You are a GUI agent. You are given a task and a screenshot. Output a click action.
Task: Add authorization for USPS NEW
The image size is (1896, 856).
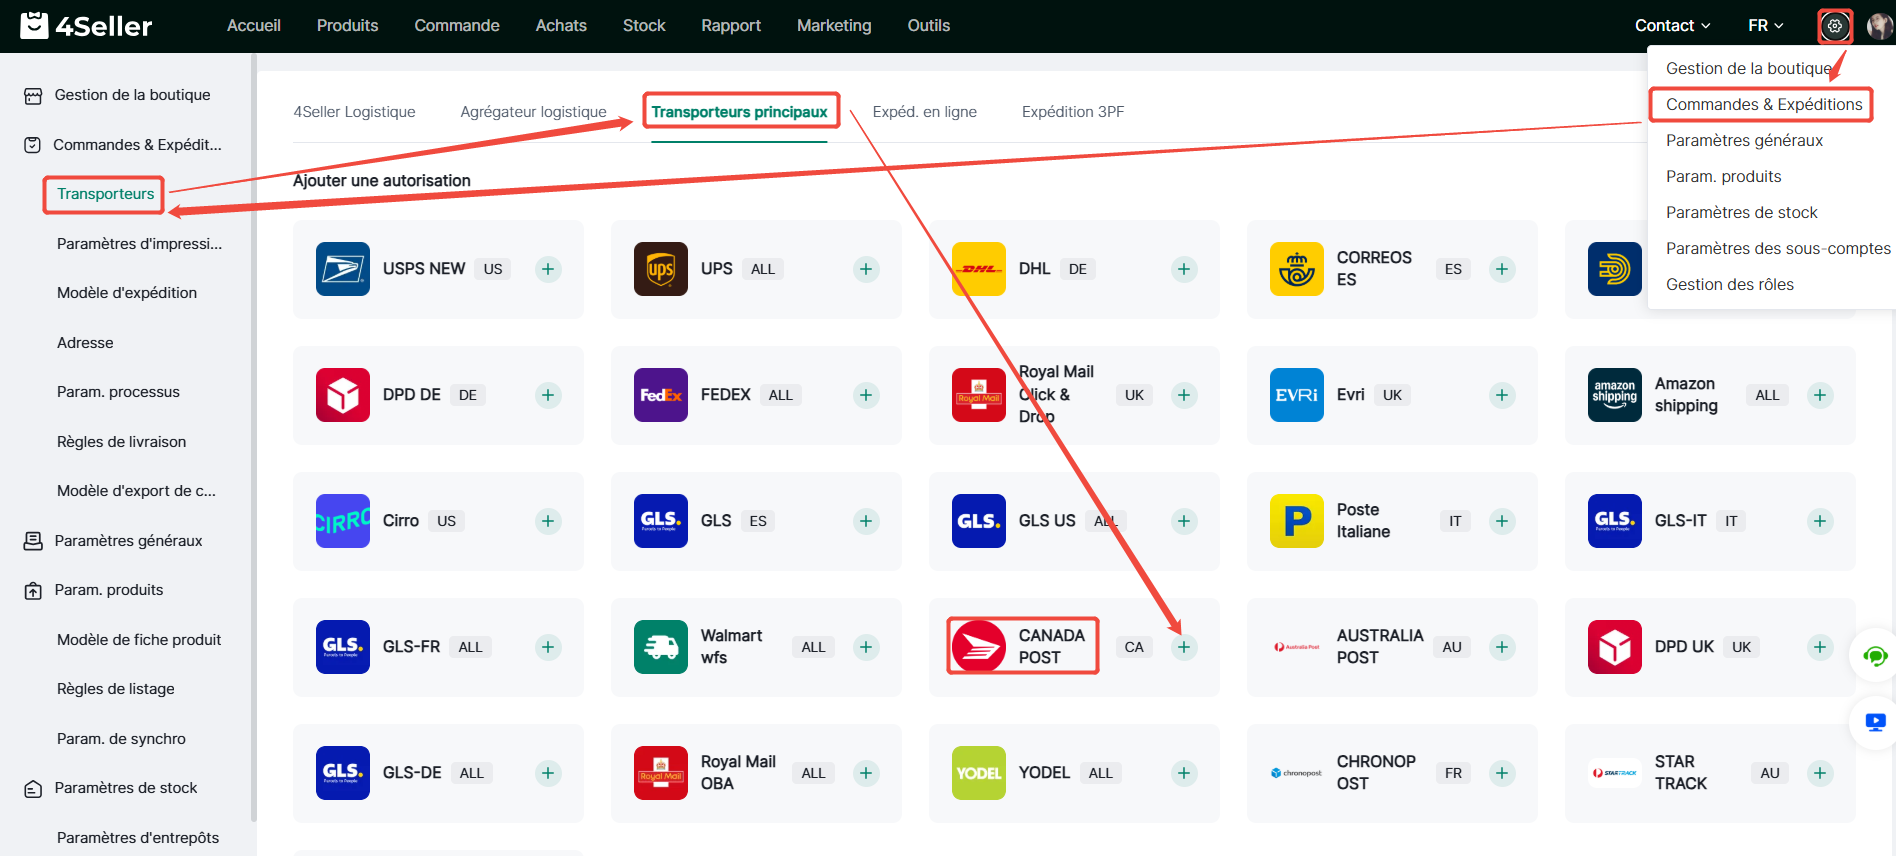tap(548, 269)
